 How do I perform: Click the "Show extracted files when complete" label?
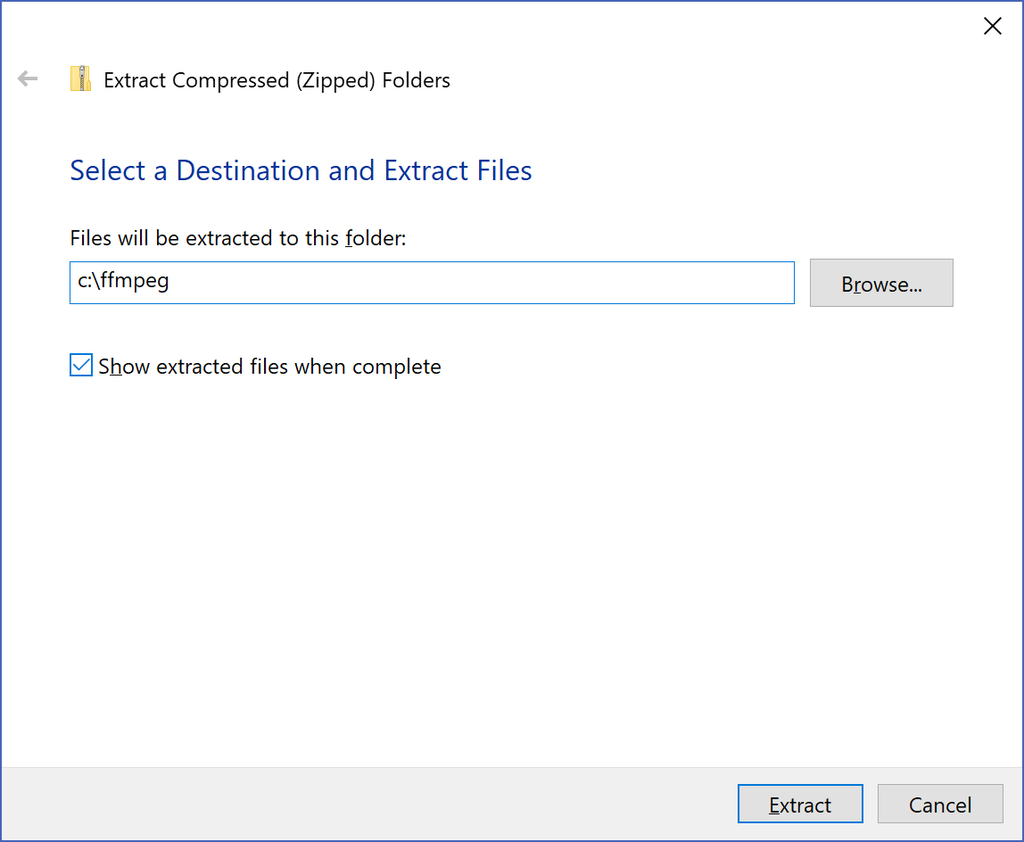point(269,367)
